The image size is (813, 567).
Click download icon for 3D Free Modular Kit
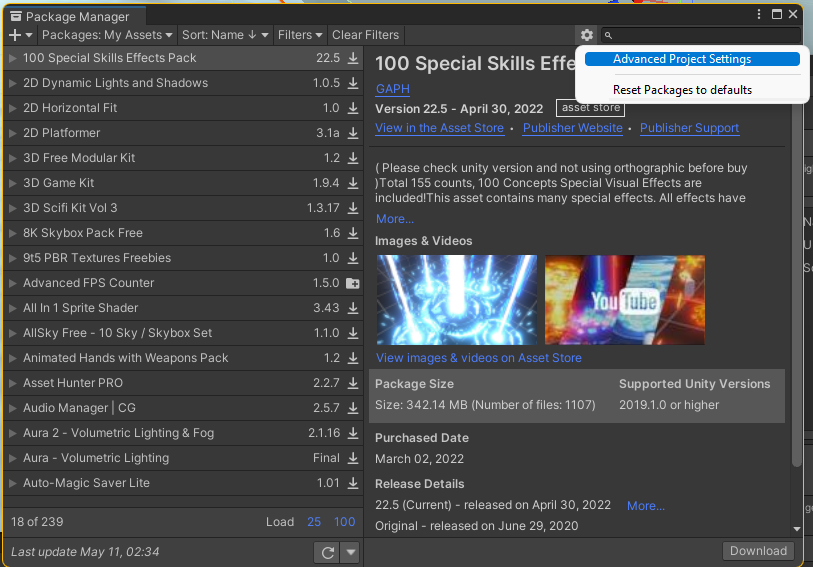pos(353,158)
